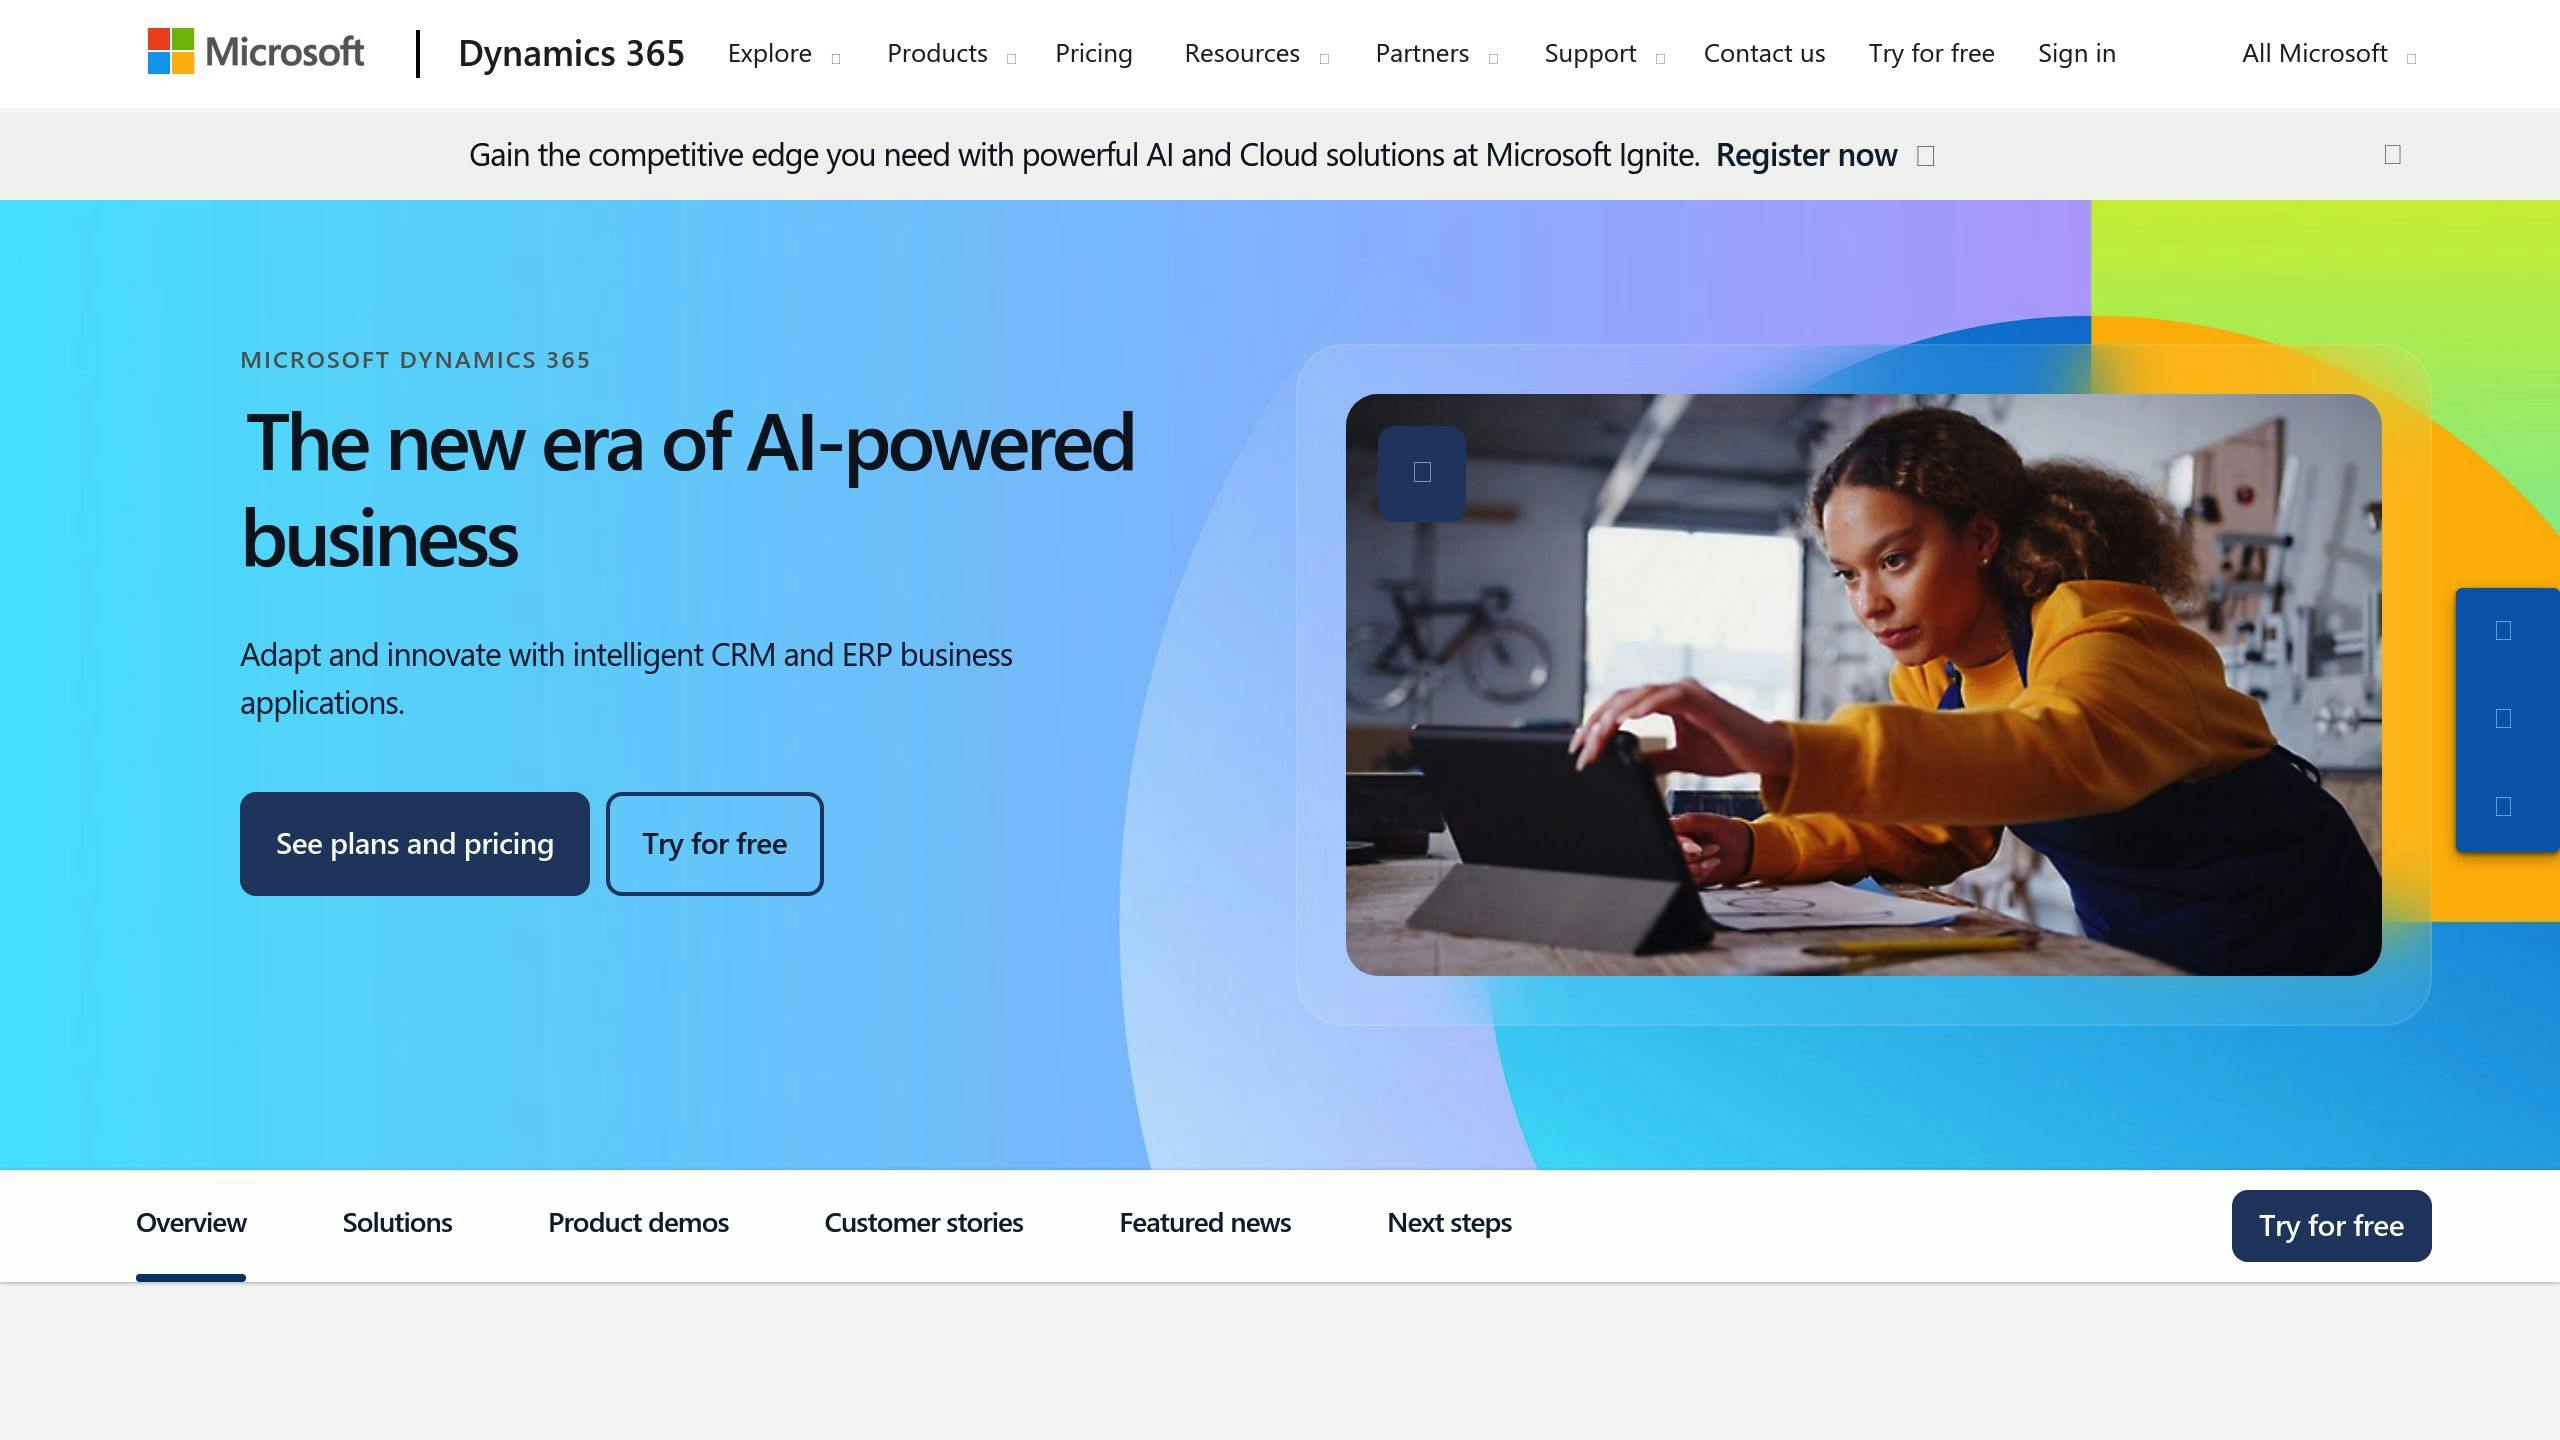Close the Microsoft Ignite banner

pos(2393,153)
